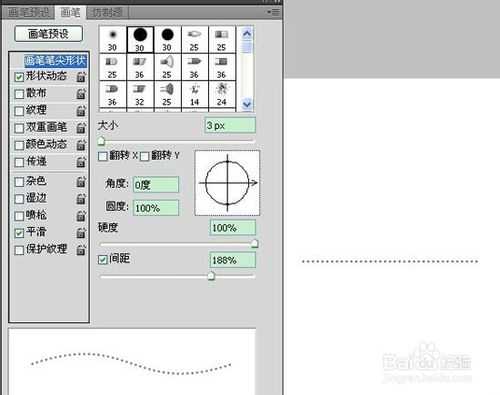Click the brush list scroll up arrow

[247, 33]
